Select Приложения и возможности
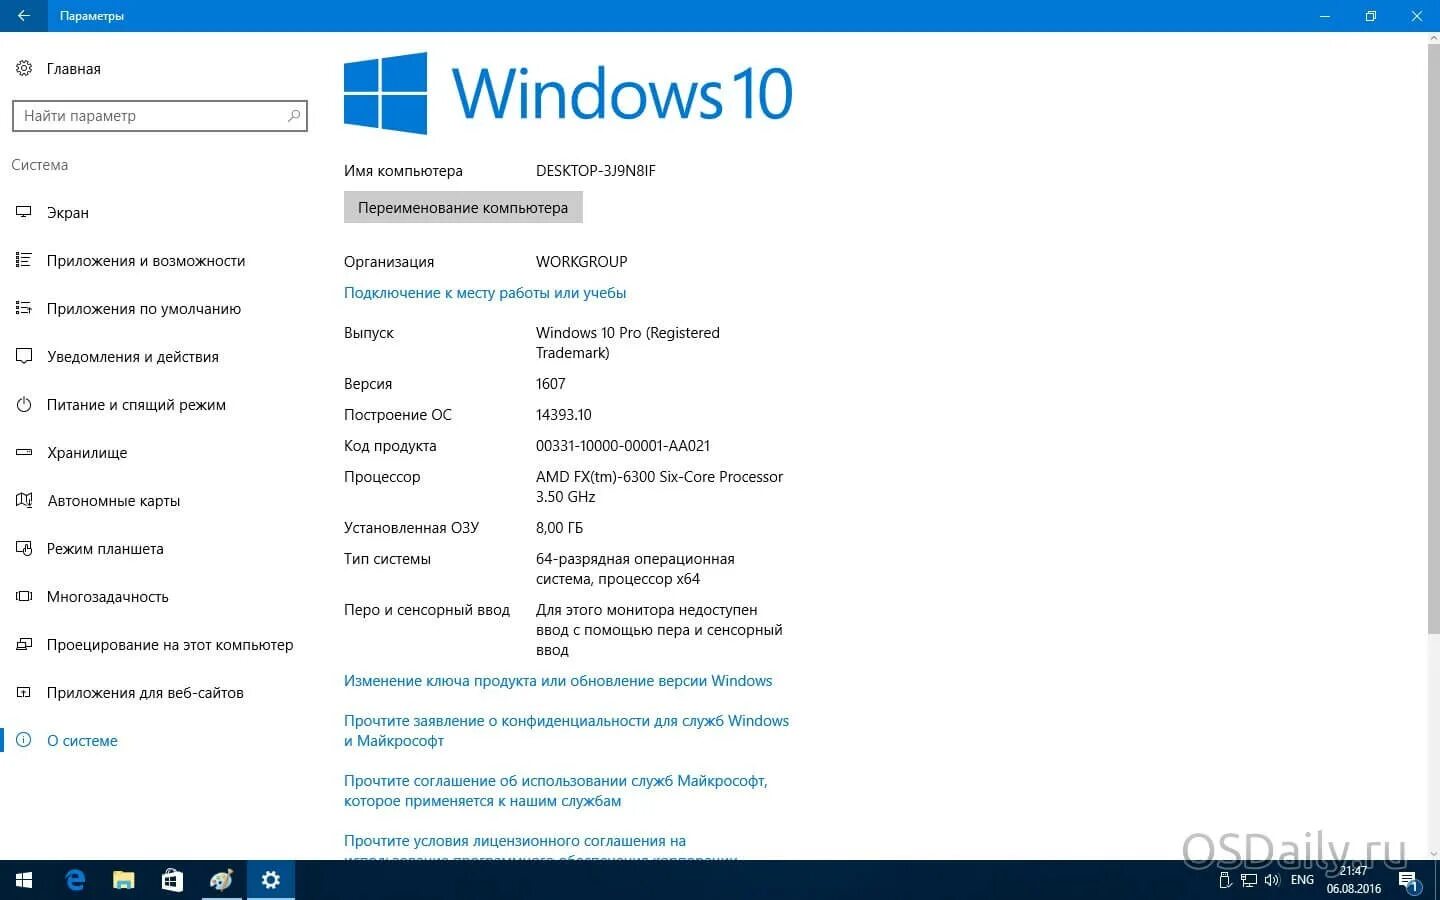Image resolution: width=1440 pixels, height=900 pixels. [x=146, y=260]
